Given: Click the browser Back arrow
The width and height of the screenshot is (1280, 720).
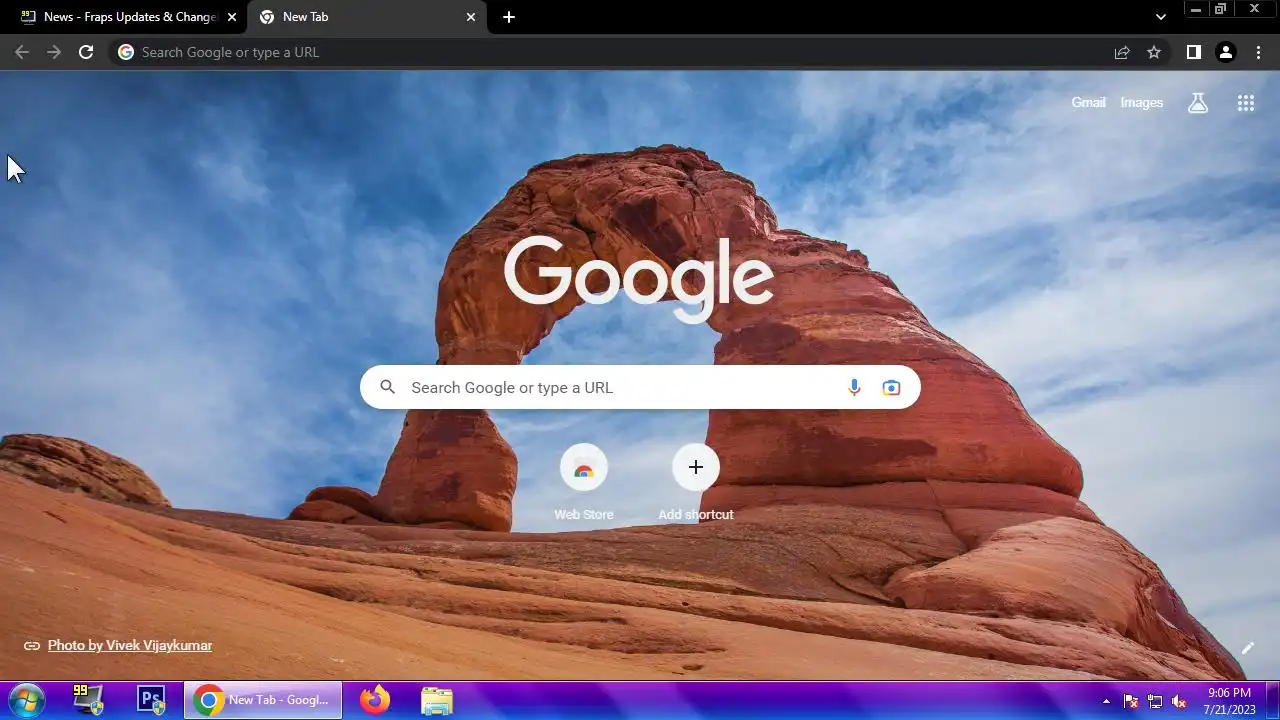Looking at the screenshot, I should [22, 52].
